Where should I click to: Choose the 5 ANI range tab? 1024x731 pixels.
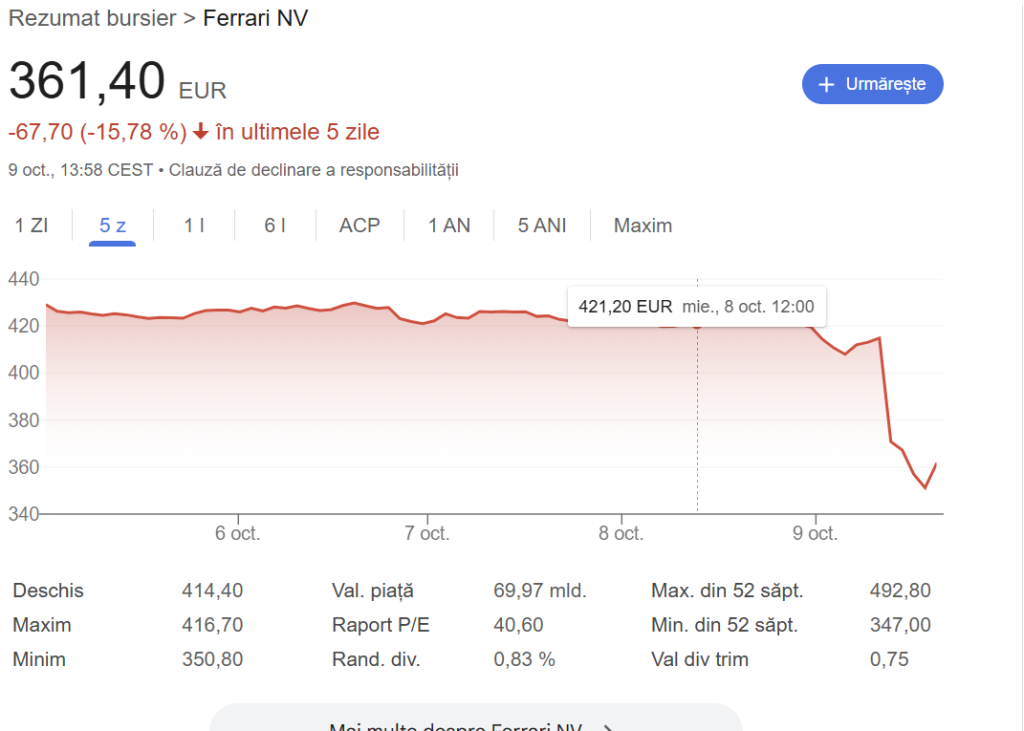[x=542, y=225]
